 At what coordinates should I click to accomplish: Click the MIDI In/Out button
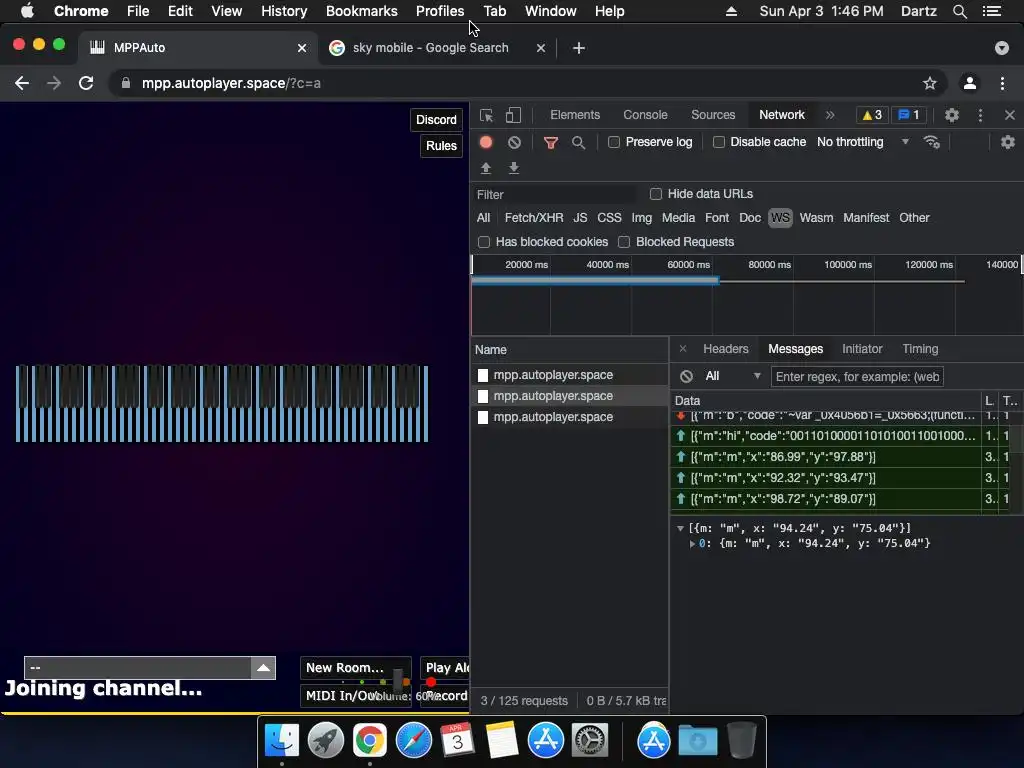355,696
